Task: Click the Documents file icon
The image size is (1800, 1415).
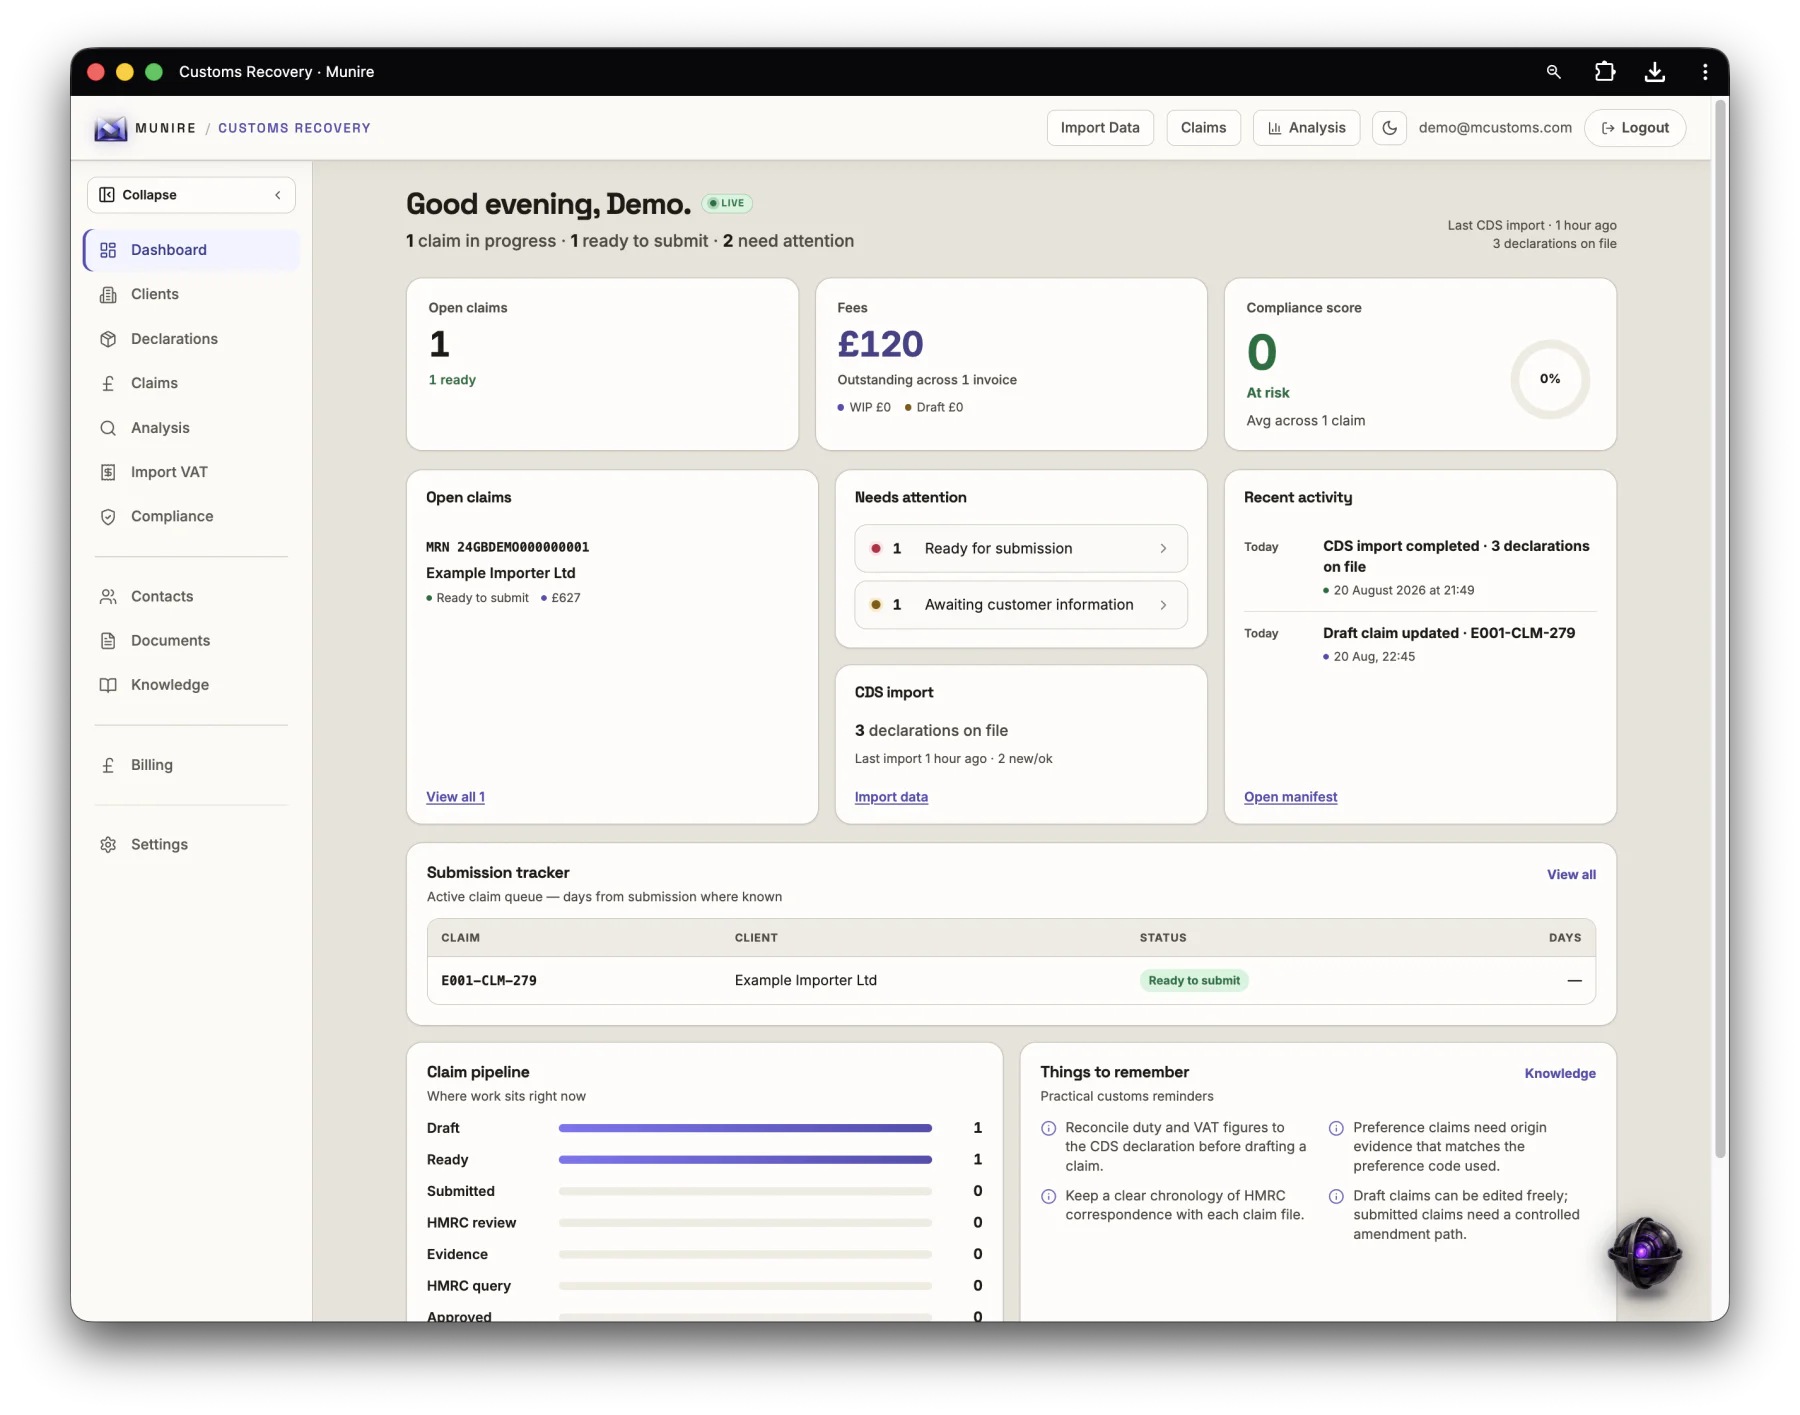Action: 108,640
